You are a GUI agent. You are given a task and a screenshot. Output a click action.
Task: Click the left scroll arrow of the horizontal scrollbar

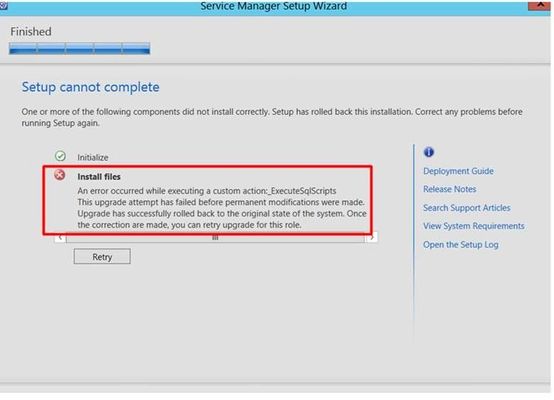pos(60,238)
